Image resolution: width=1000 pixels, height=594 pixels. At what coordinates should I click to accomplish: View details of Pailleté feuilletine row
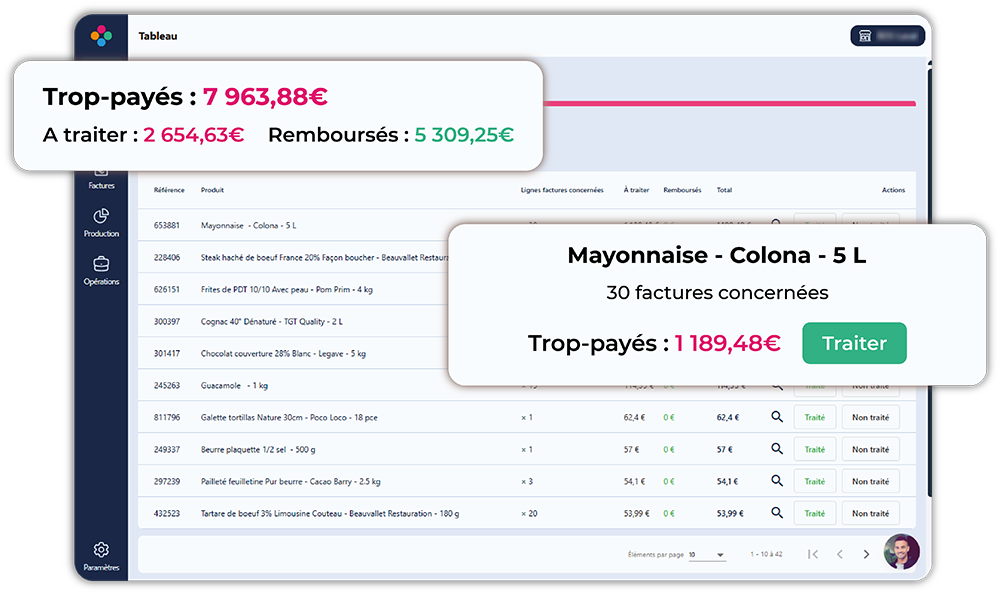click(x=776, y=480)
